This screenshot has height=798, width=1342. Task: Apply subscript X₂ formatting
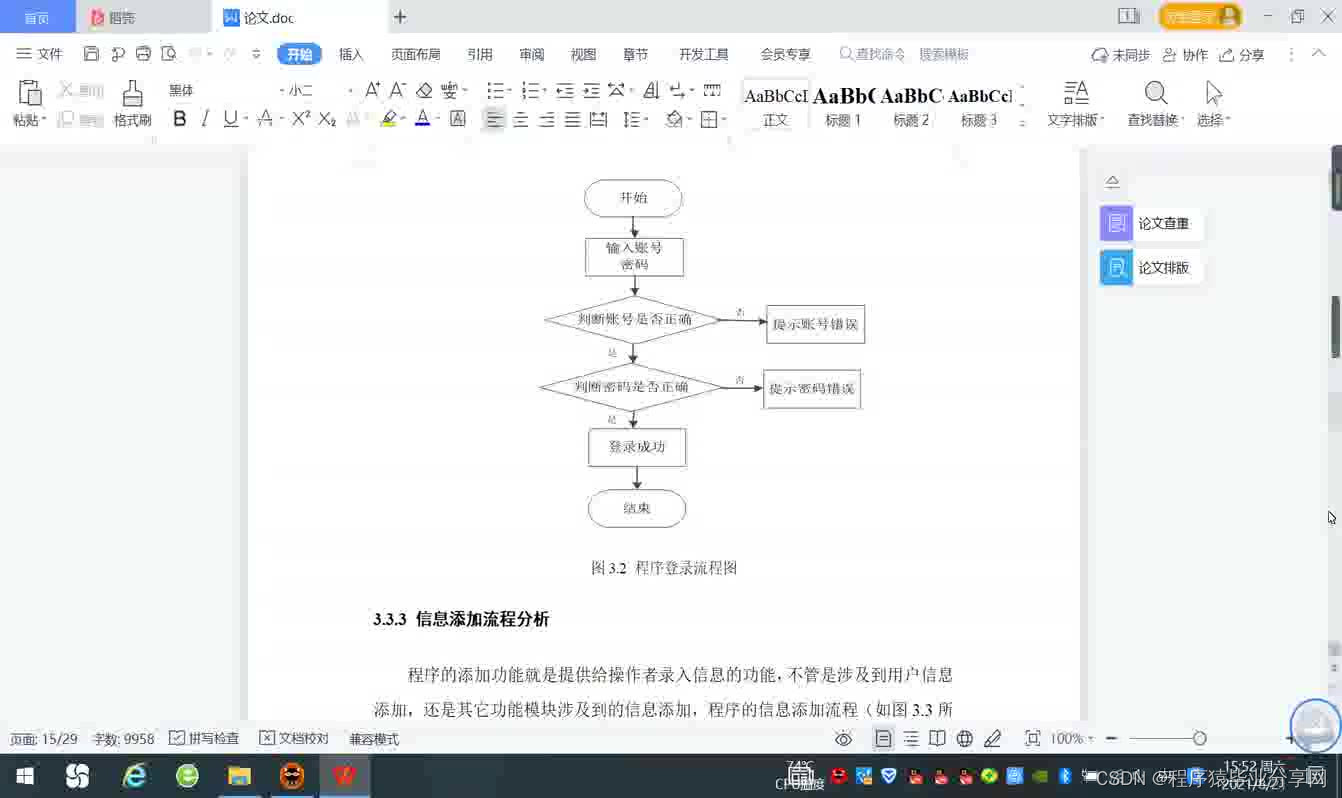pos(327,119)
